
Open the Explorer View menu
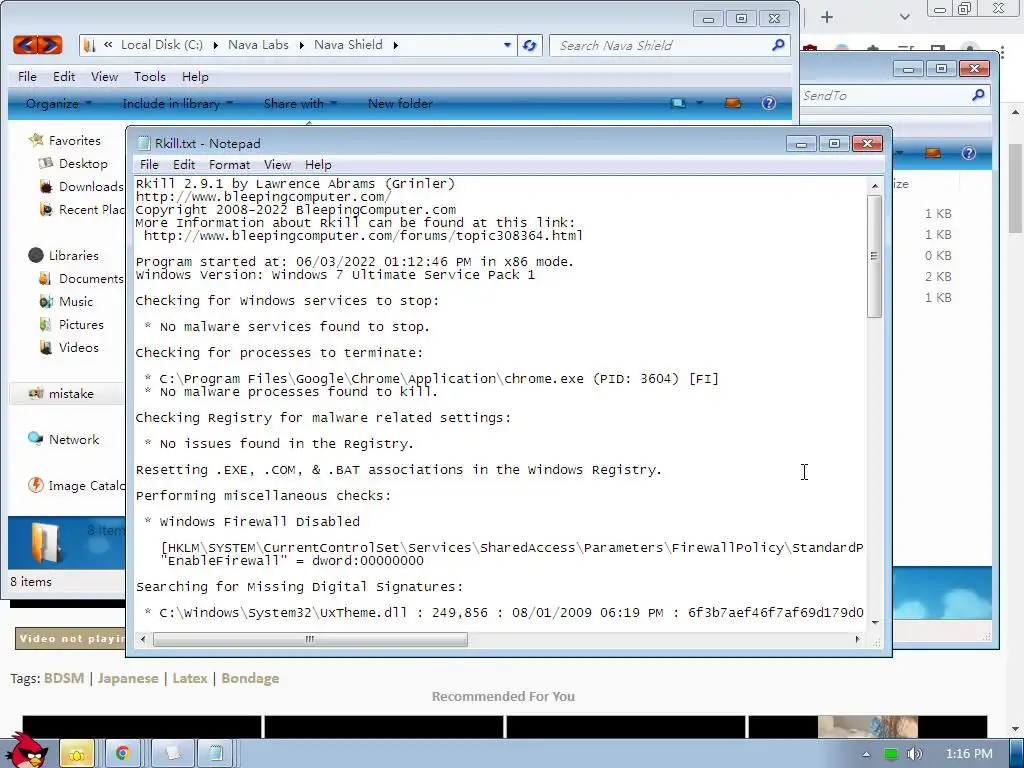[104, 76]
